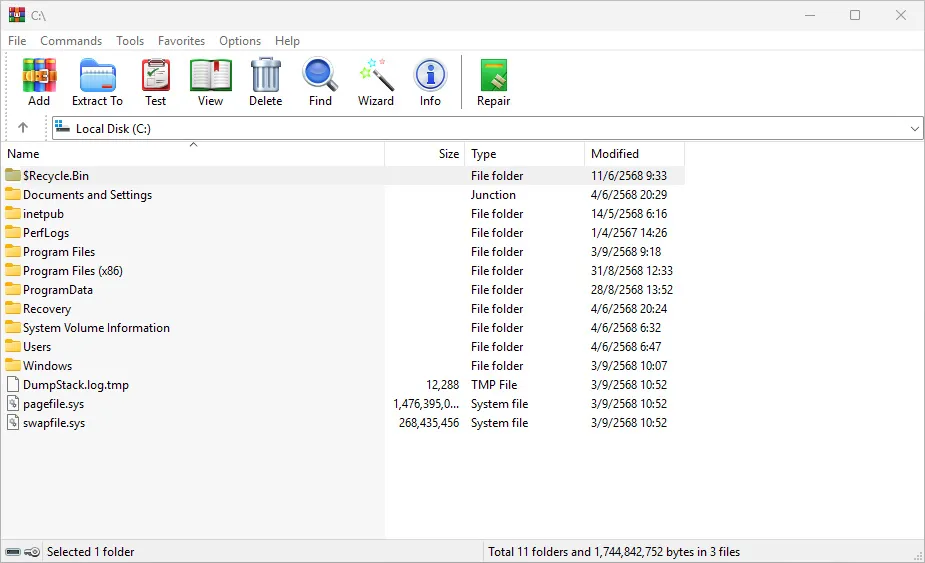The width and height of the screenshot is (925, 563).
Task: Expand the Local Disk (C:) path dropdown arrow
Action: pos(914,129)
